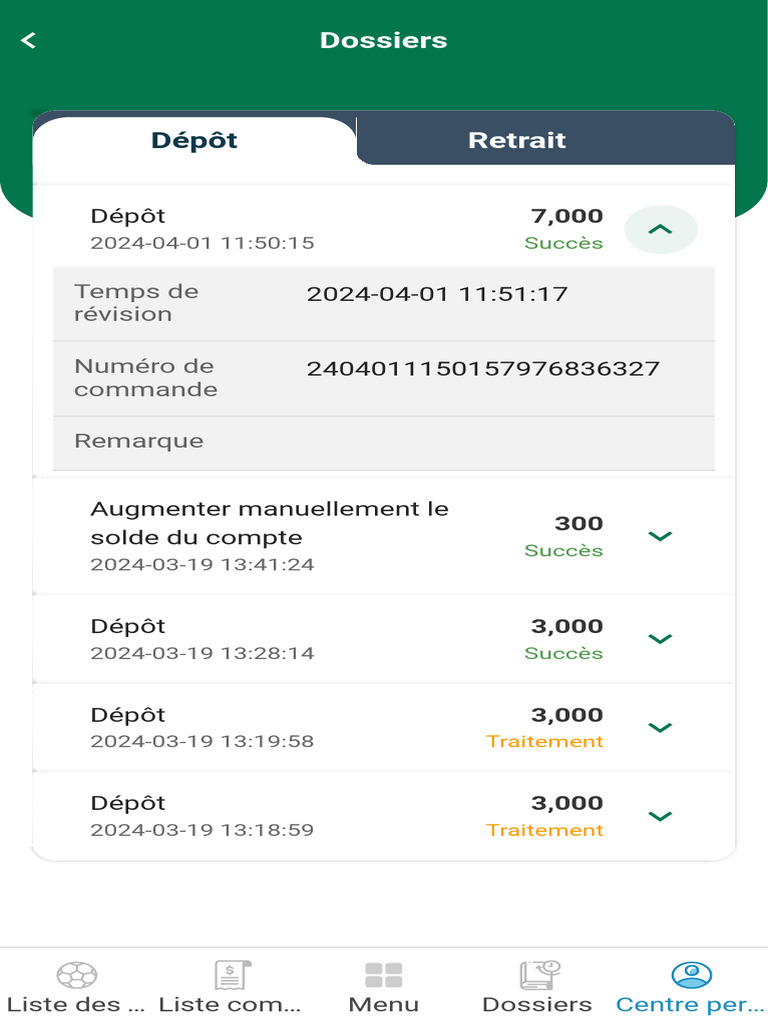Image resolution: width=768 pixels, height=1024 pixels.
Task: Click the order number 240401115015797​6836327
Action: coord(483,369)
